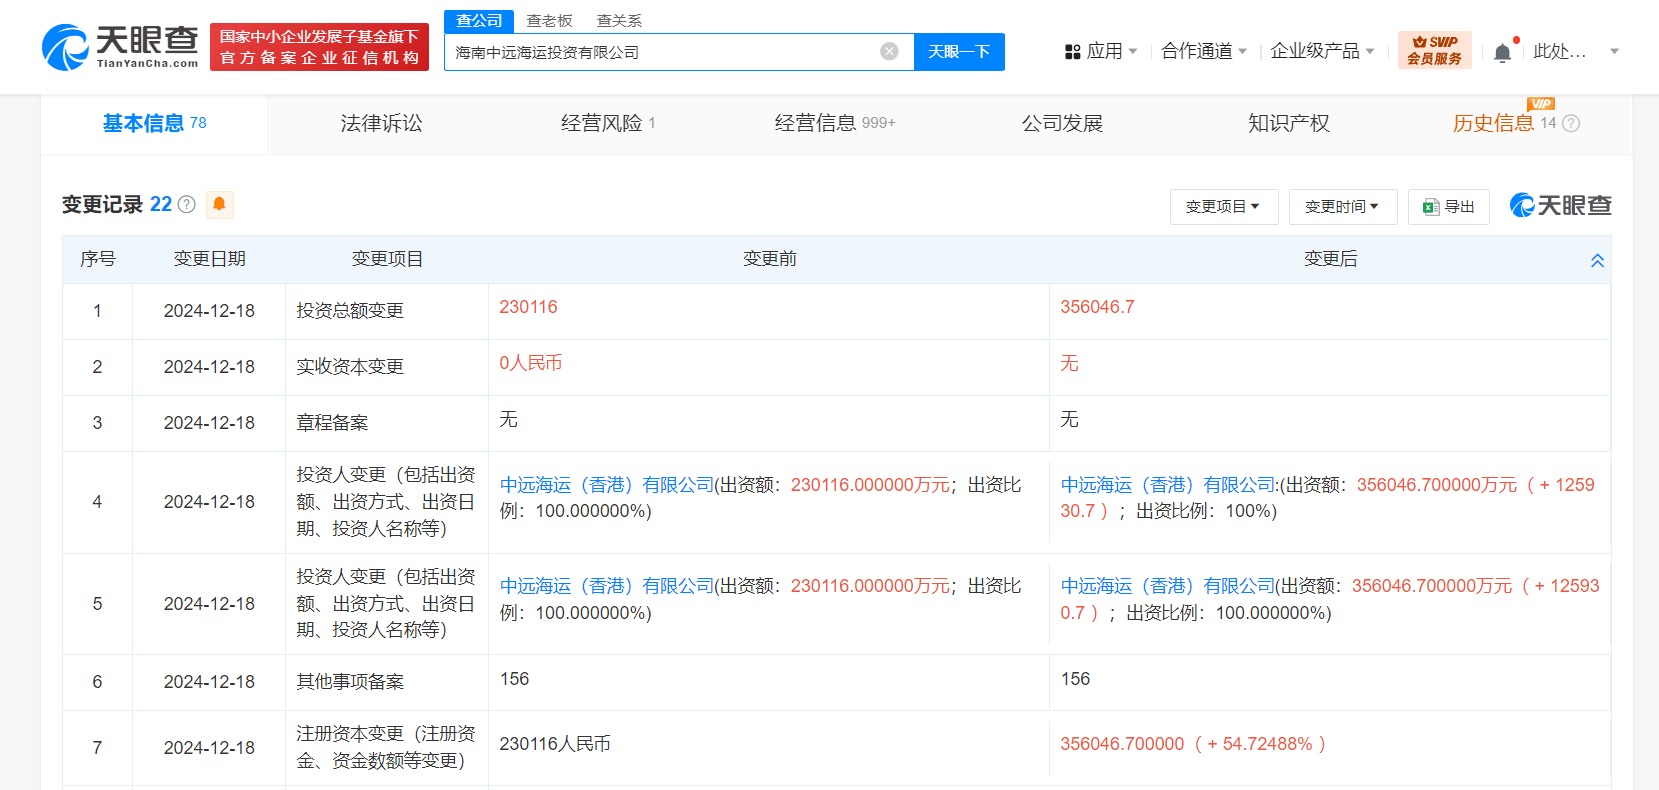Click the 变更记录 section title
This screenshot has height=790, width=1659.
pos(103,204)
